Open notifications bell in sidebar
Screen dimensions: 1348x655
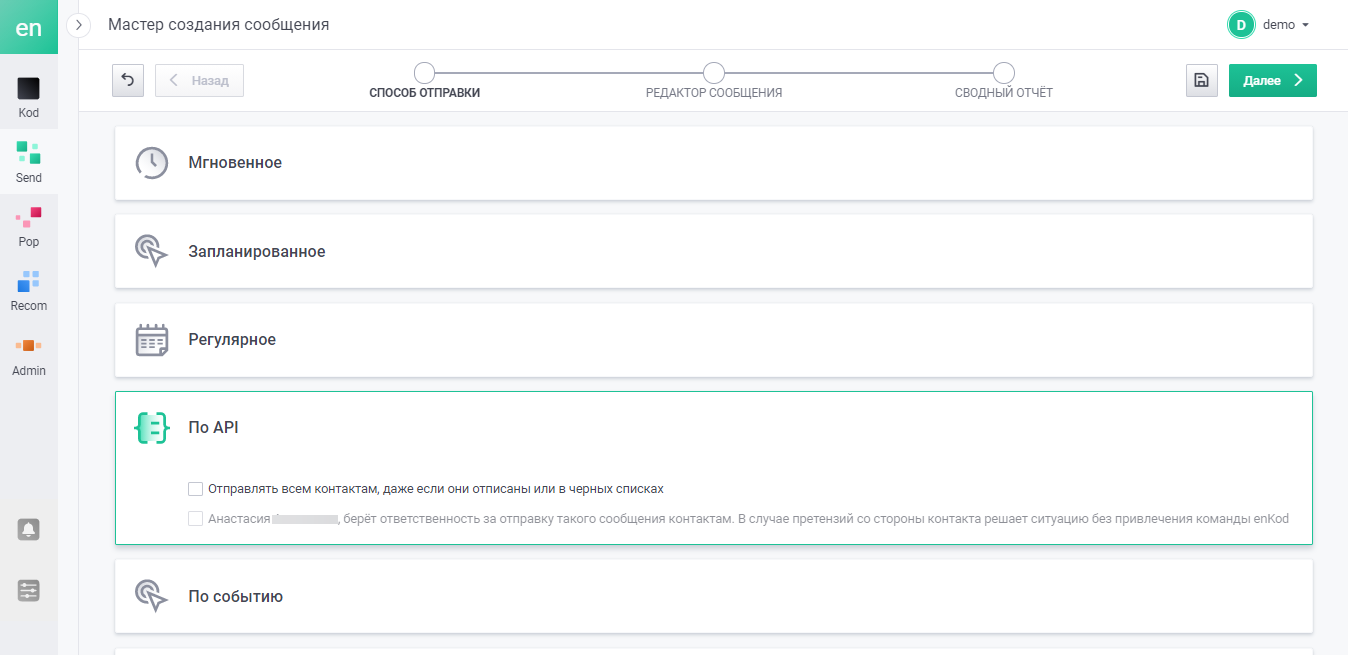29,529
